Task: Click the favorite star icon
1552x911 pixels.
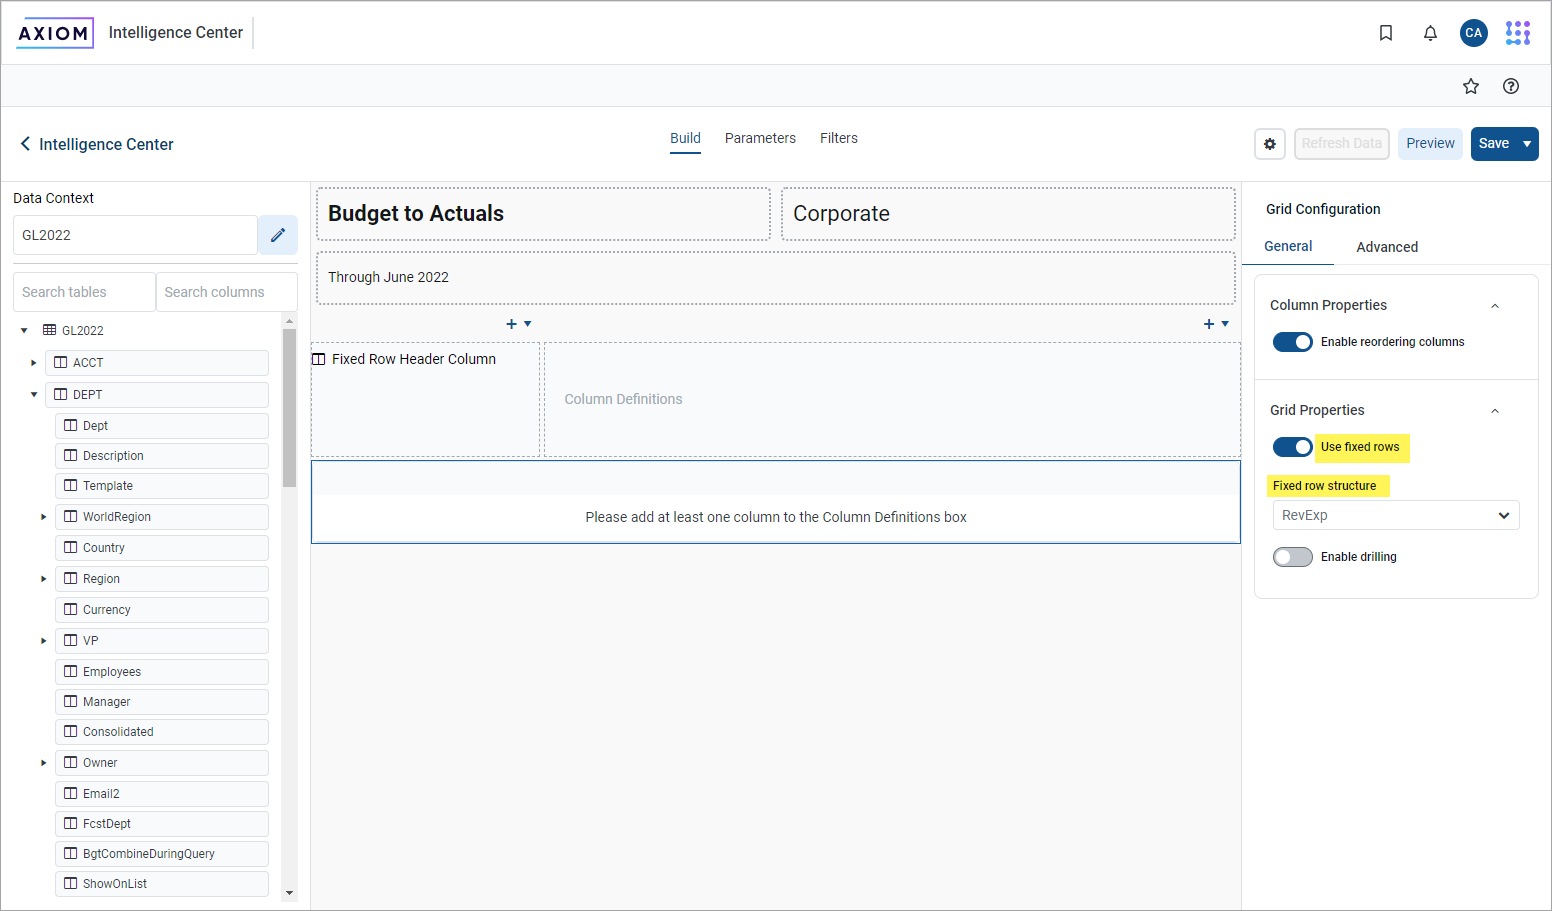Action: pos(1470,86)
